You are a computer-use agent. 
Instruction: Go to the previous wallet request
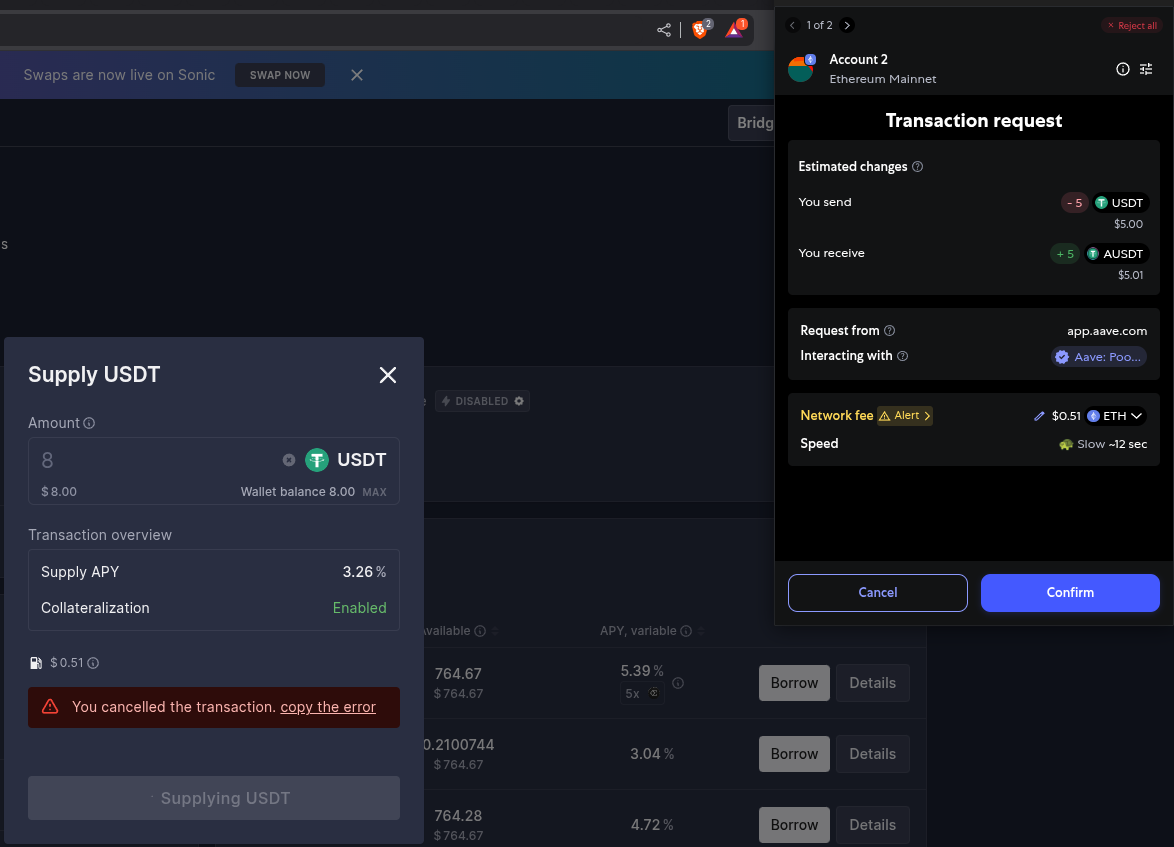(792, 25)
